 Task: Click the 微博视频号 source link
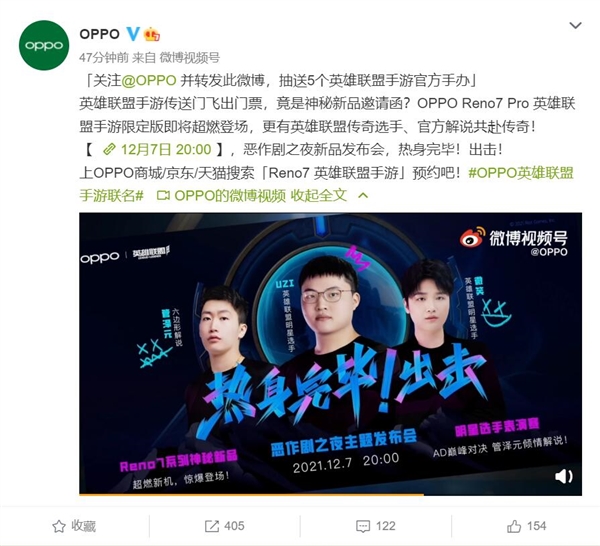click(x=189, y=57)
